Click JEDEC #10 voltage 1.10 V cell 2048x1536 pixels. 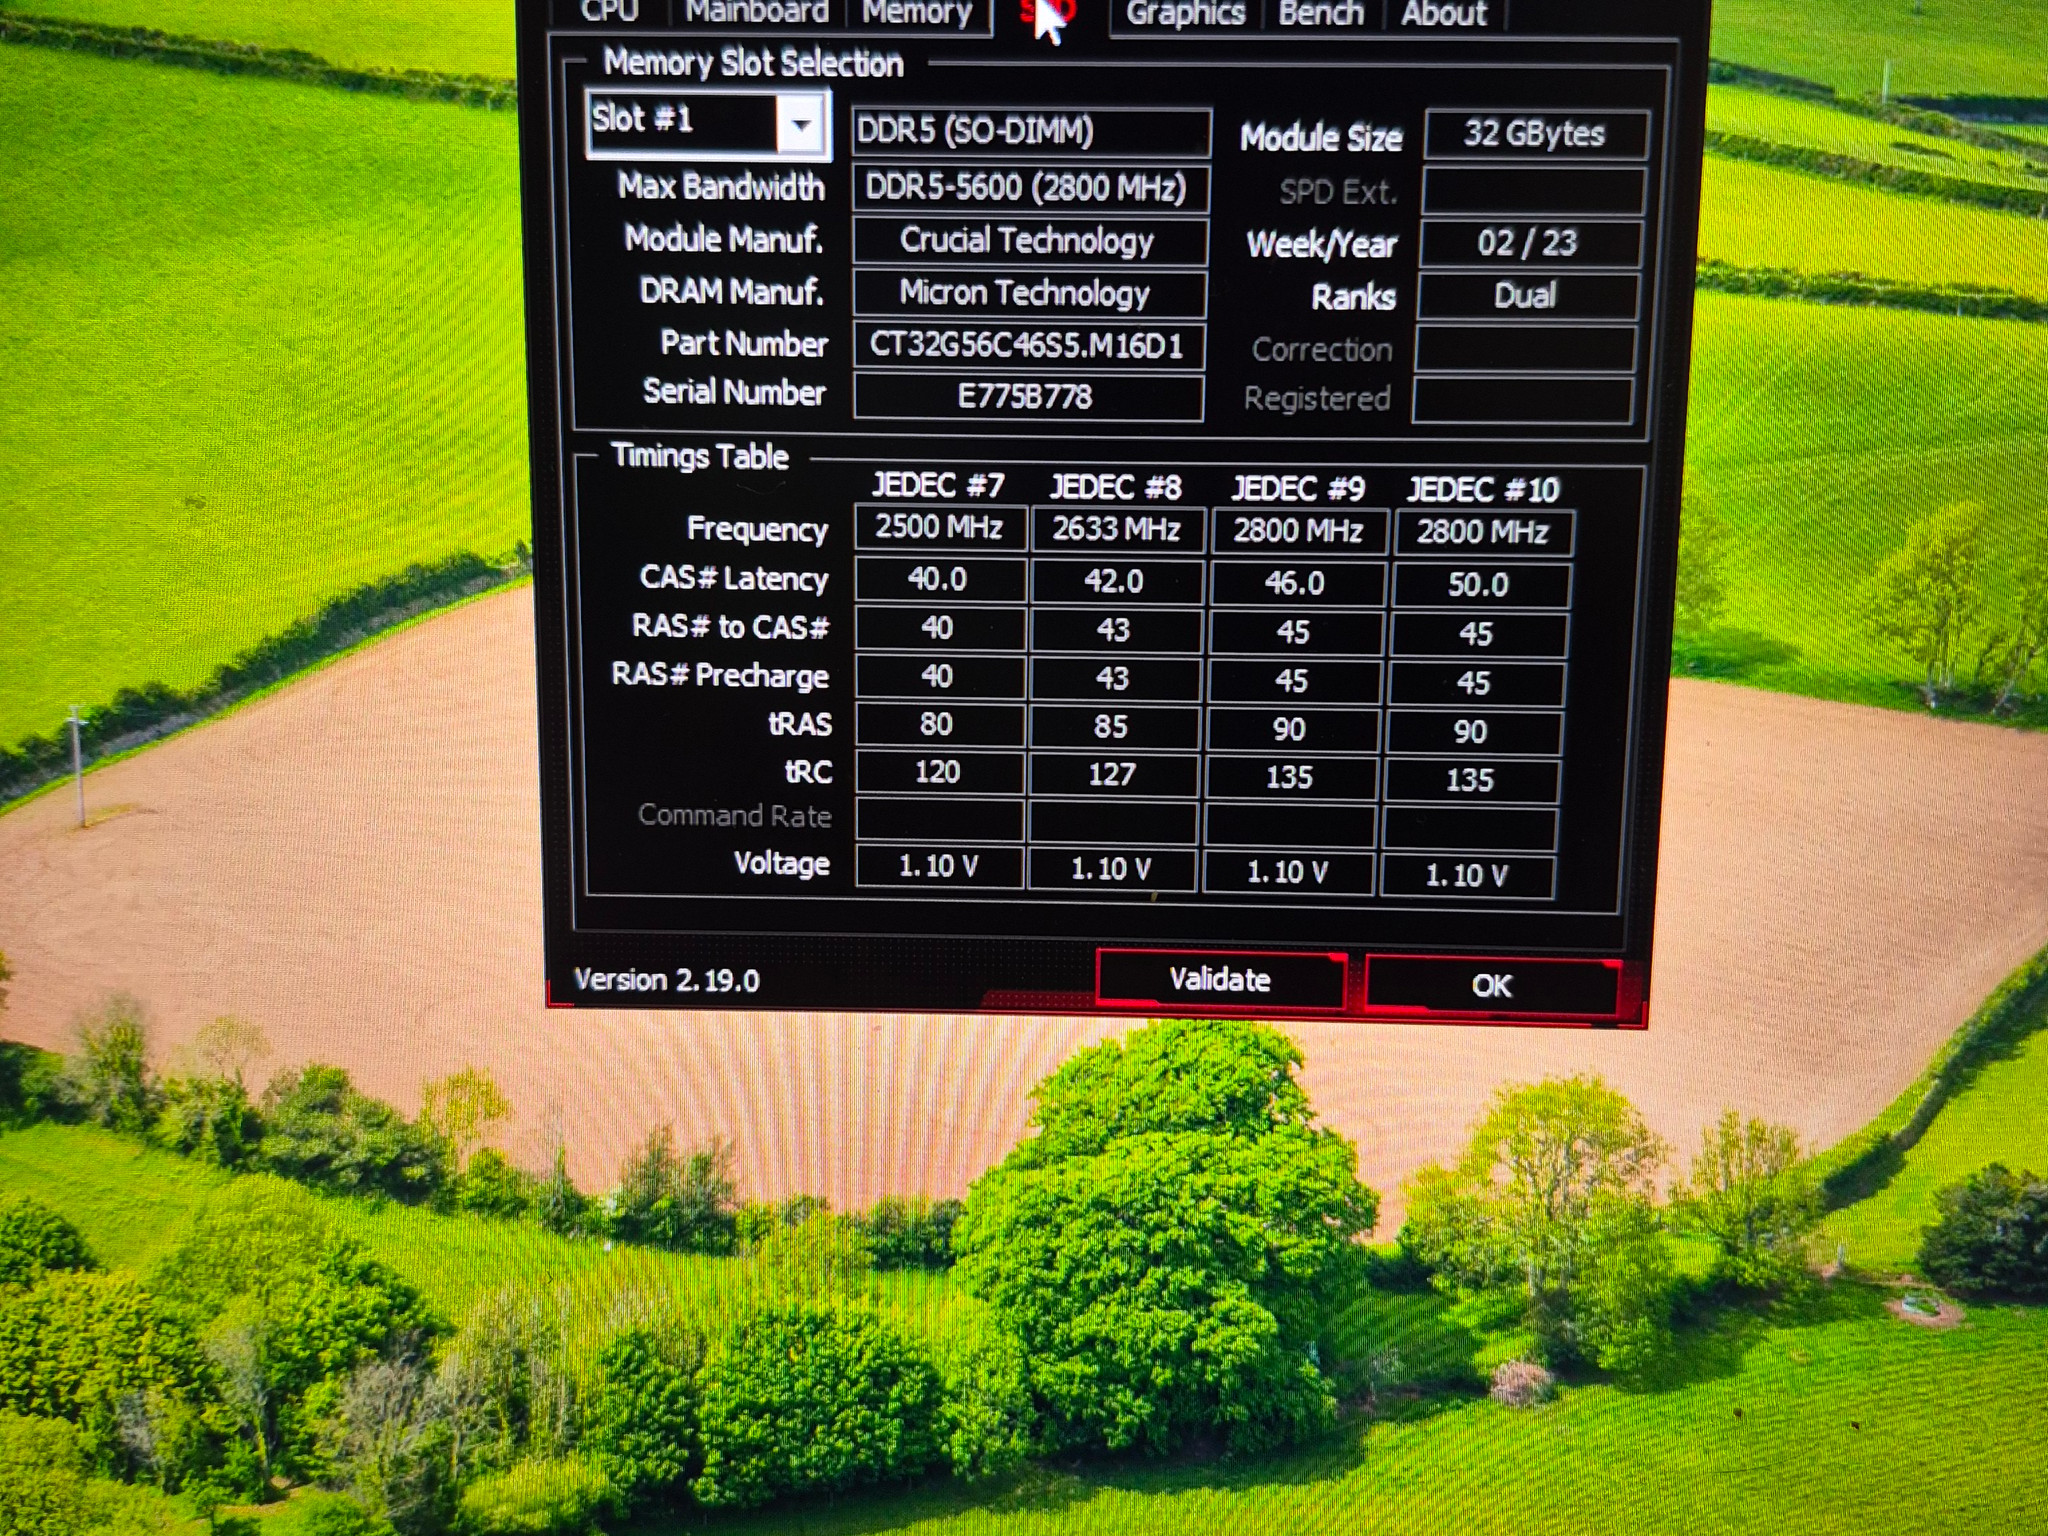tap(1467, 876)
